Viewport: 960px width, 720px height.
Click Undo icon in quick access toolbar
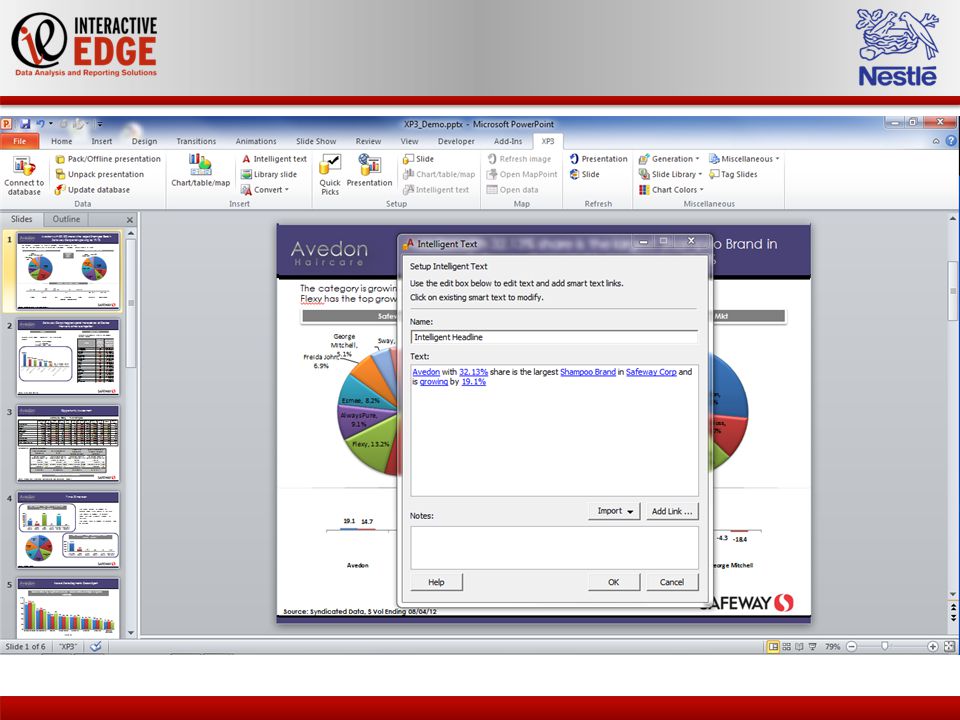(40, 124)
